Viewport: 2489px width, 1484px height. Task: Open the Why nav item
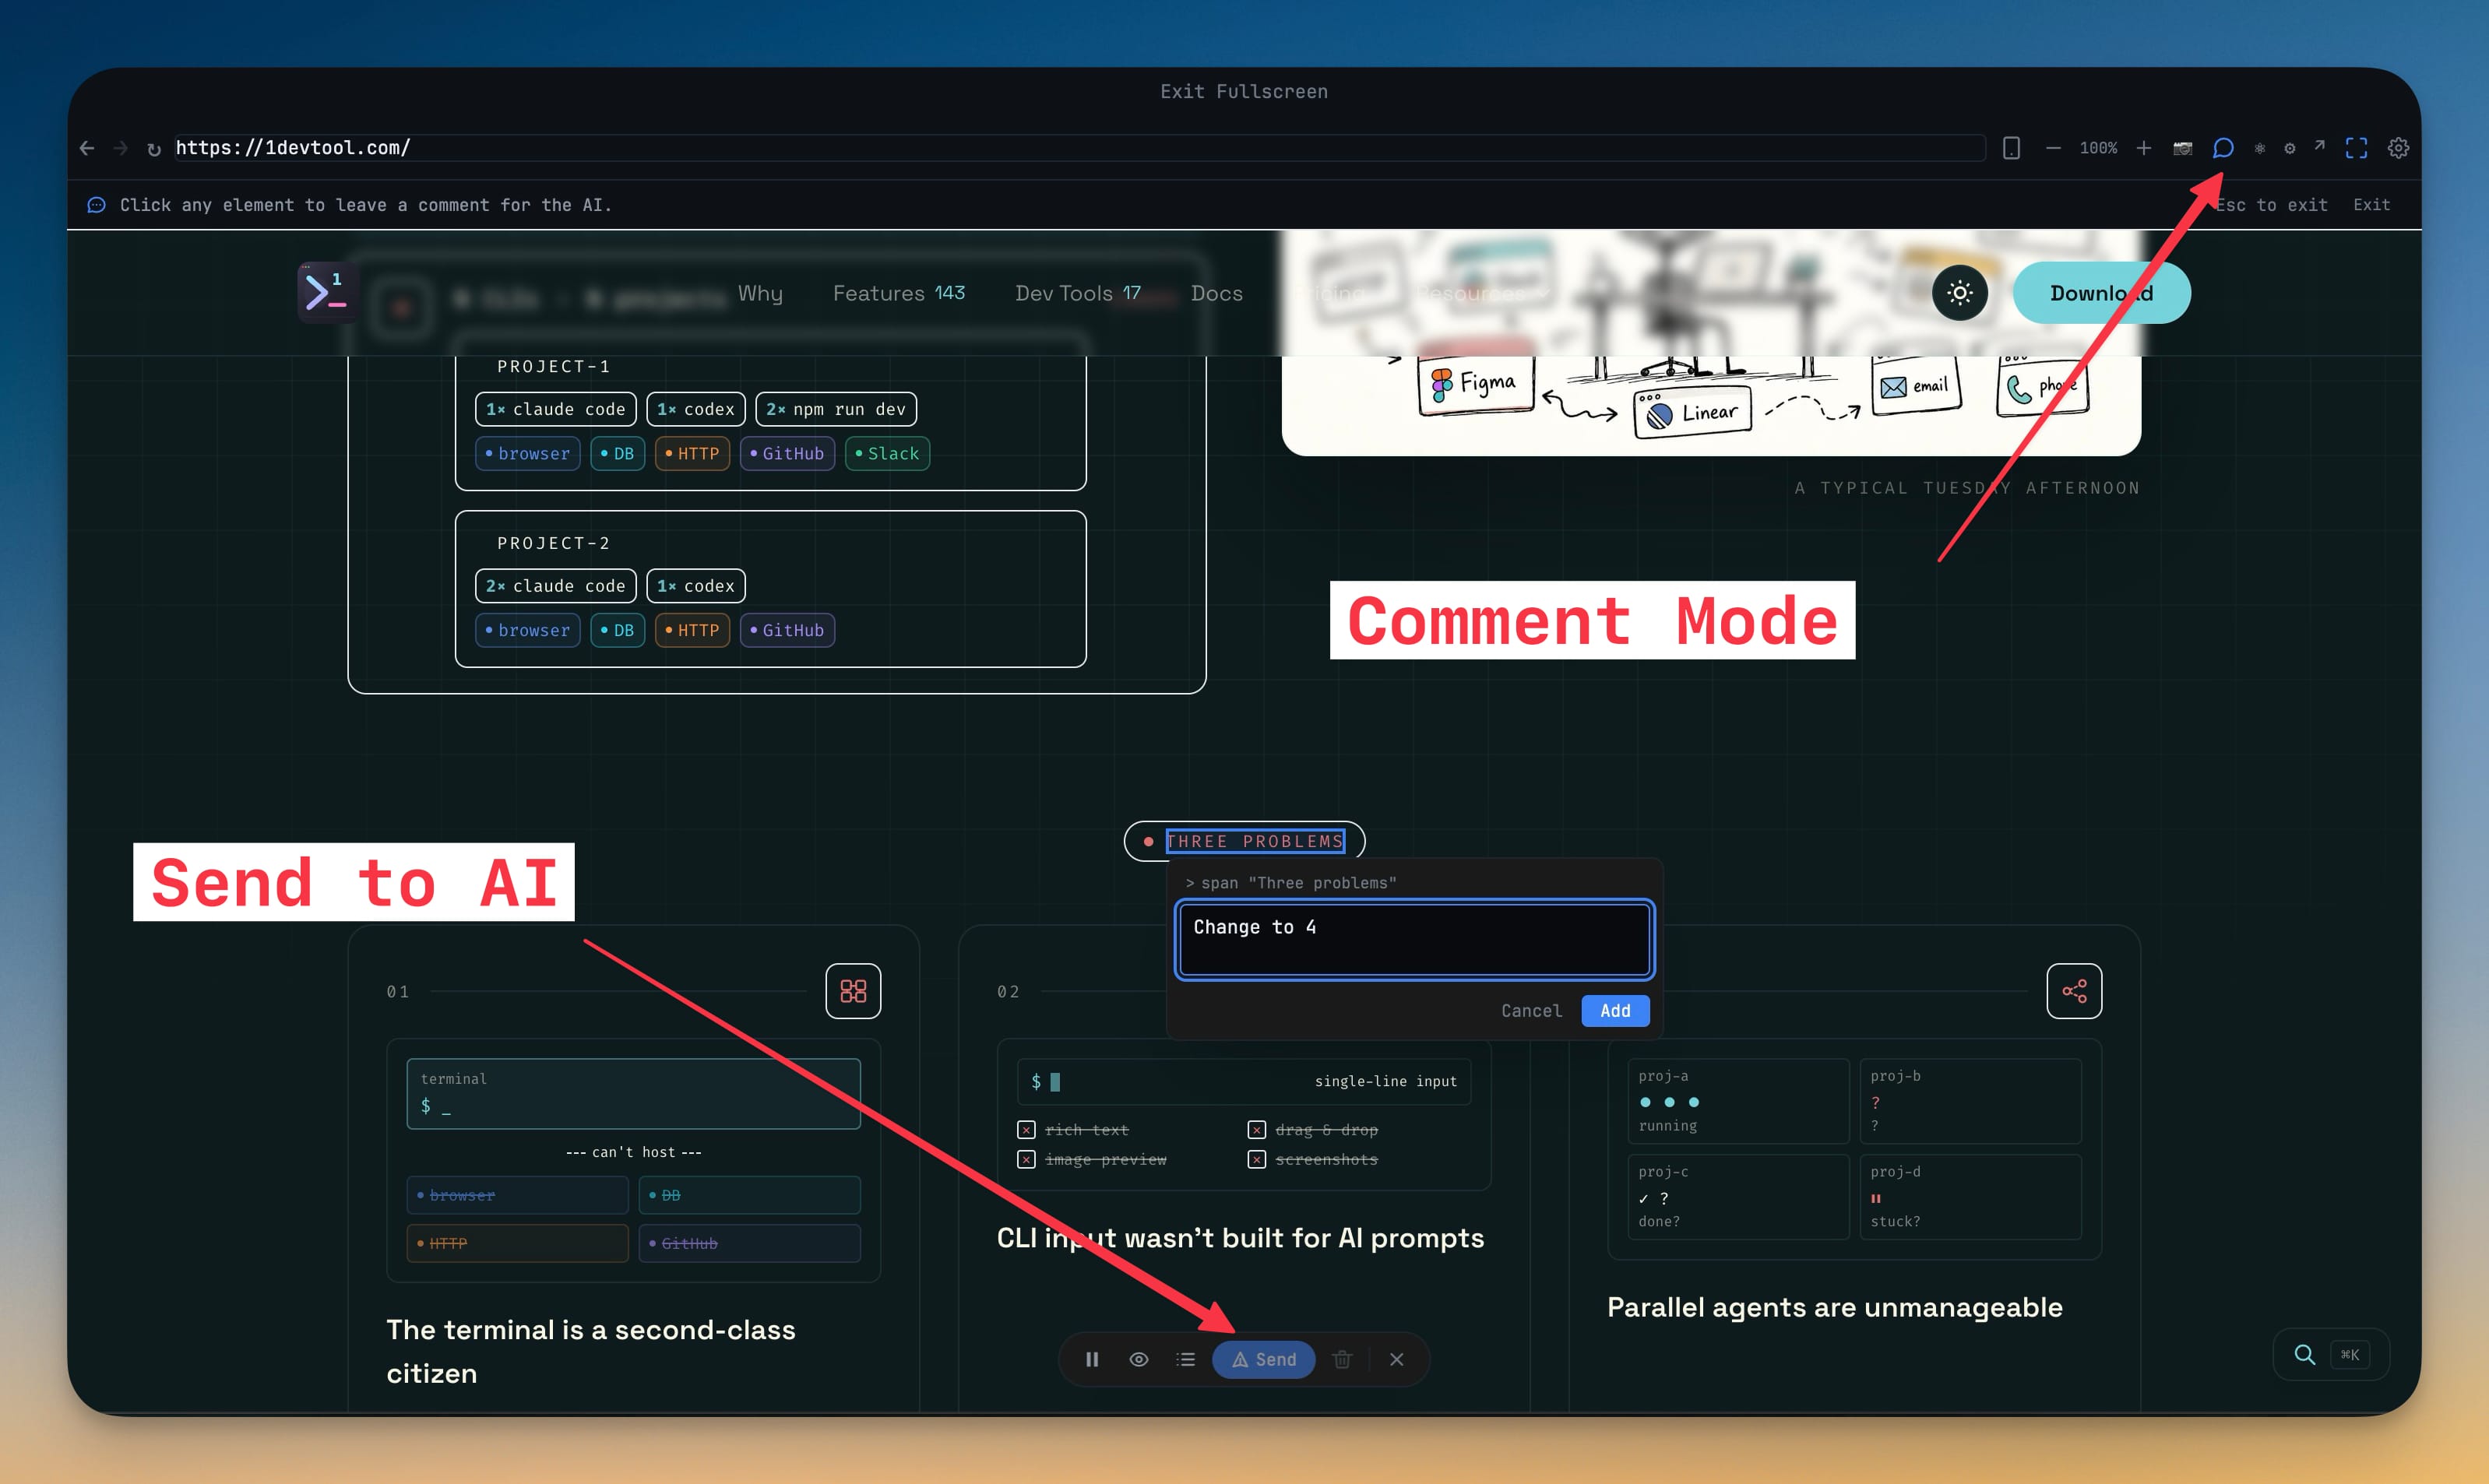(x=760, y=293)
